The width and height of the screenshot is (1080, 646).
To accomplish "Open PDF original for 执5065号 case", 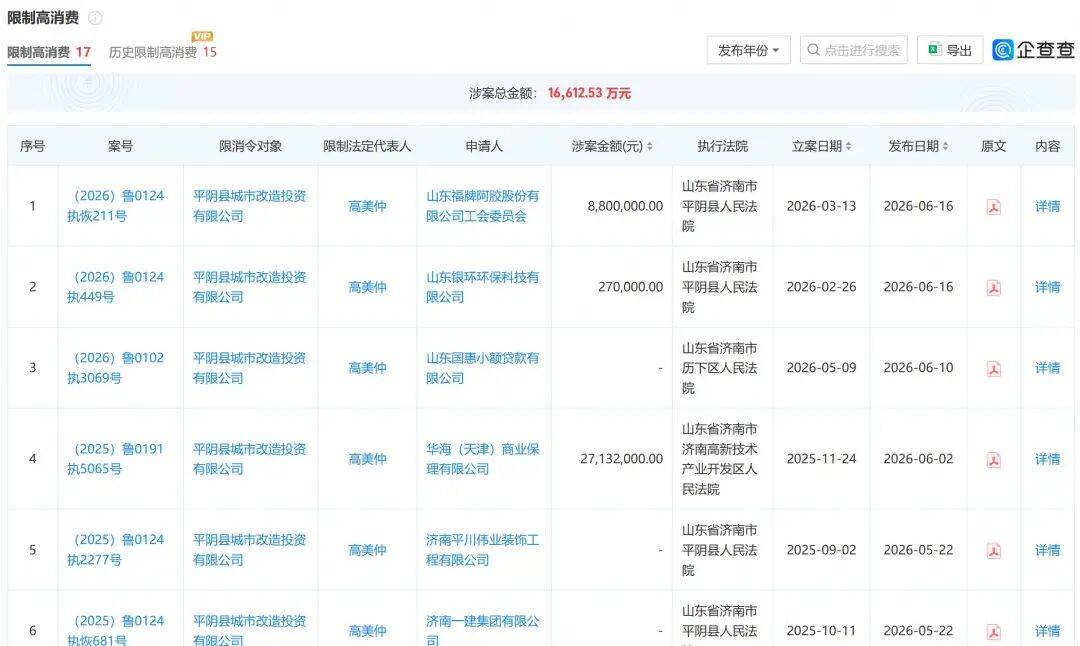I will coord(993,460).
